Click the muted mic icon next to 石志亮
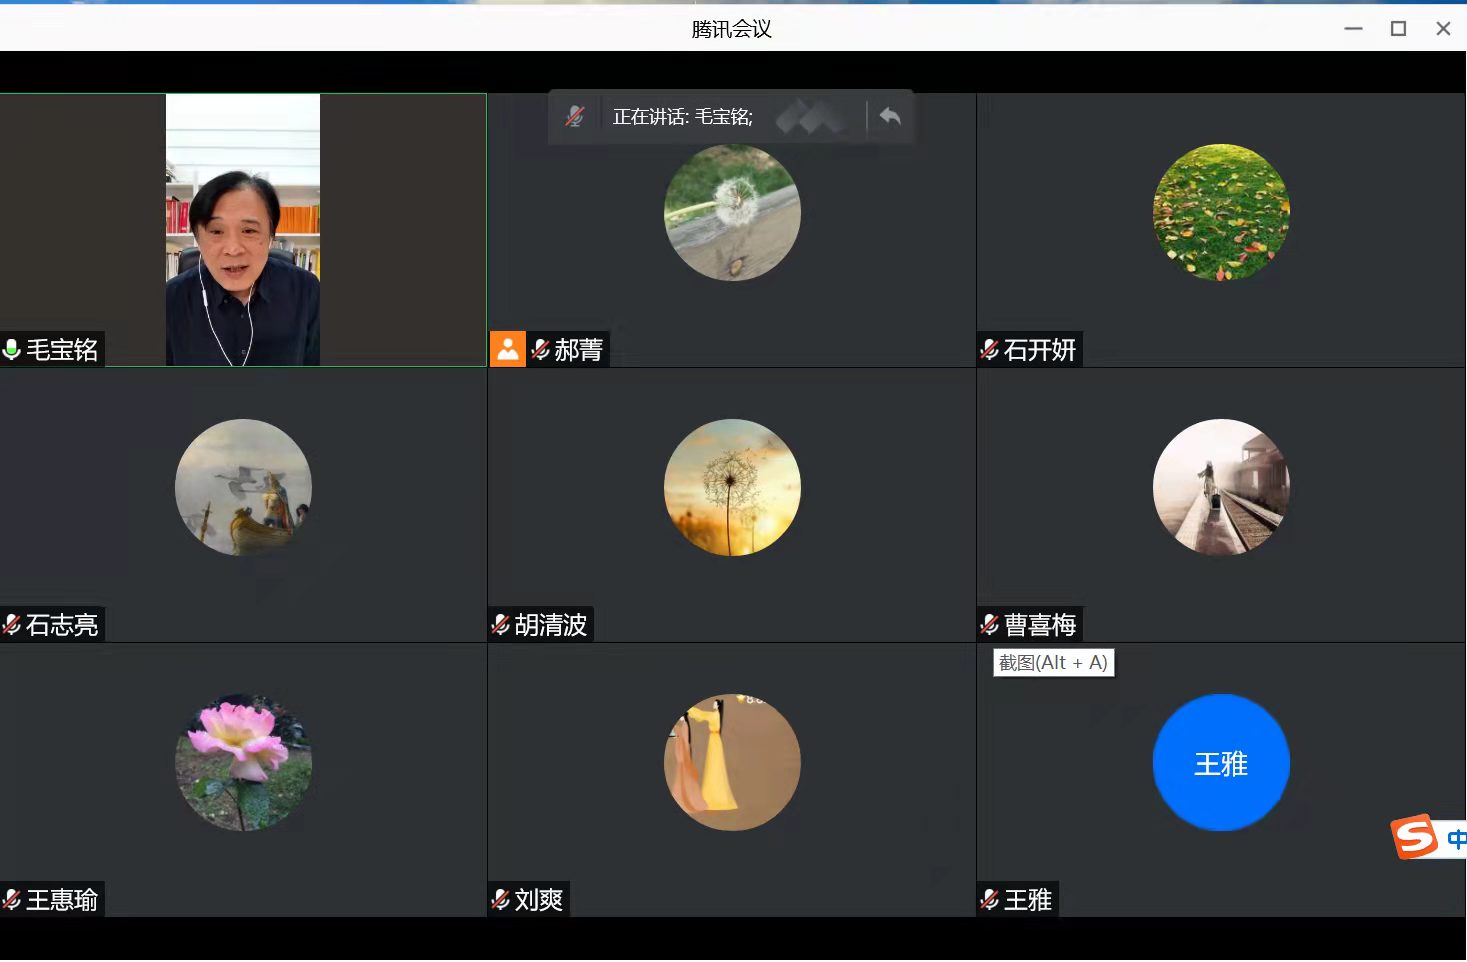The height and width of the screenshot is (962, 1467). coord(12,625)
